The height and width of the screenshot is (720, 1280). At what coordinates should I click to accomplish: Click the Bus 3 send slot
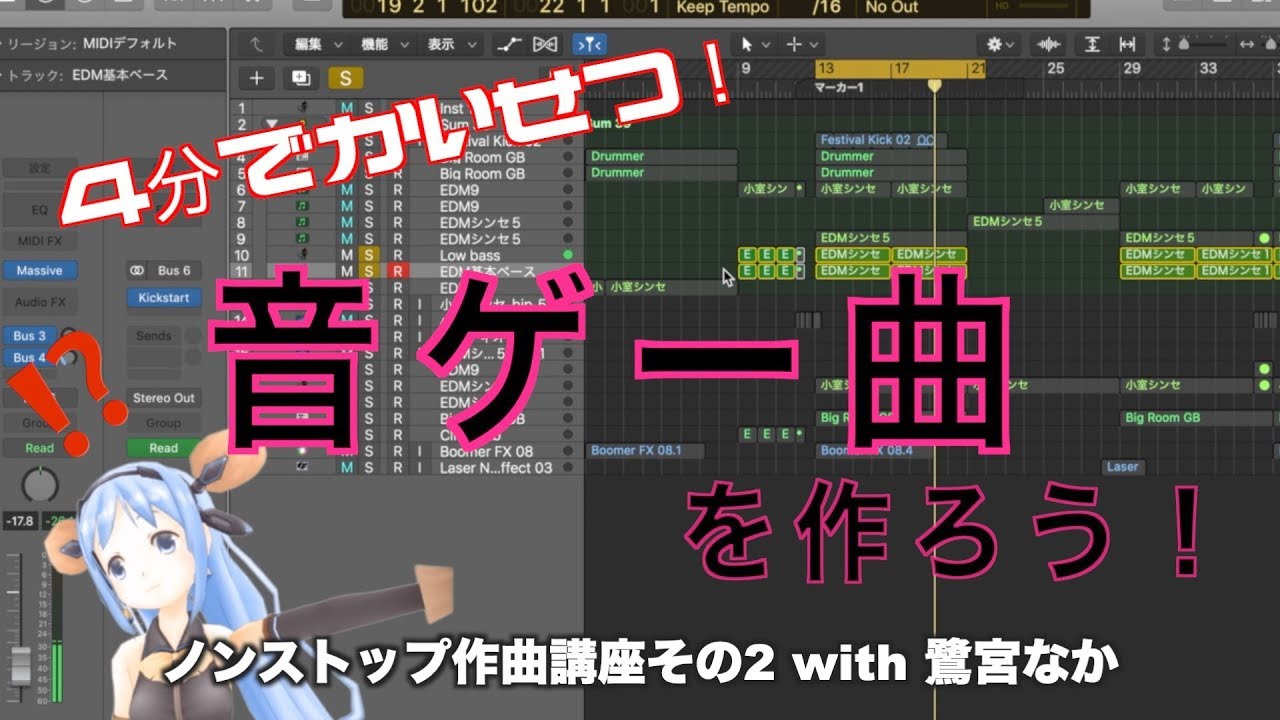[30, 336]
